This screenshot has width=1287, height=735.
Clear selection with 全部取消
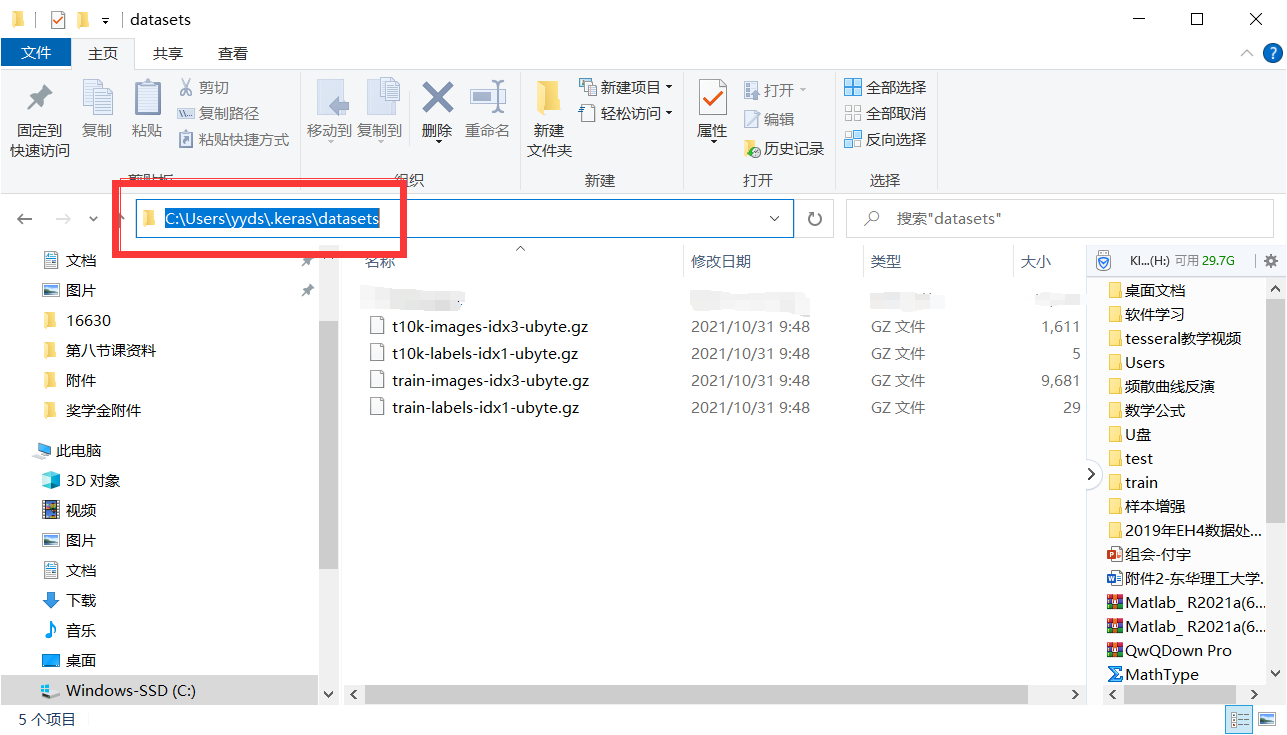pos(884,113)
